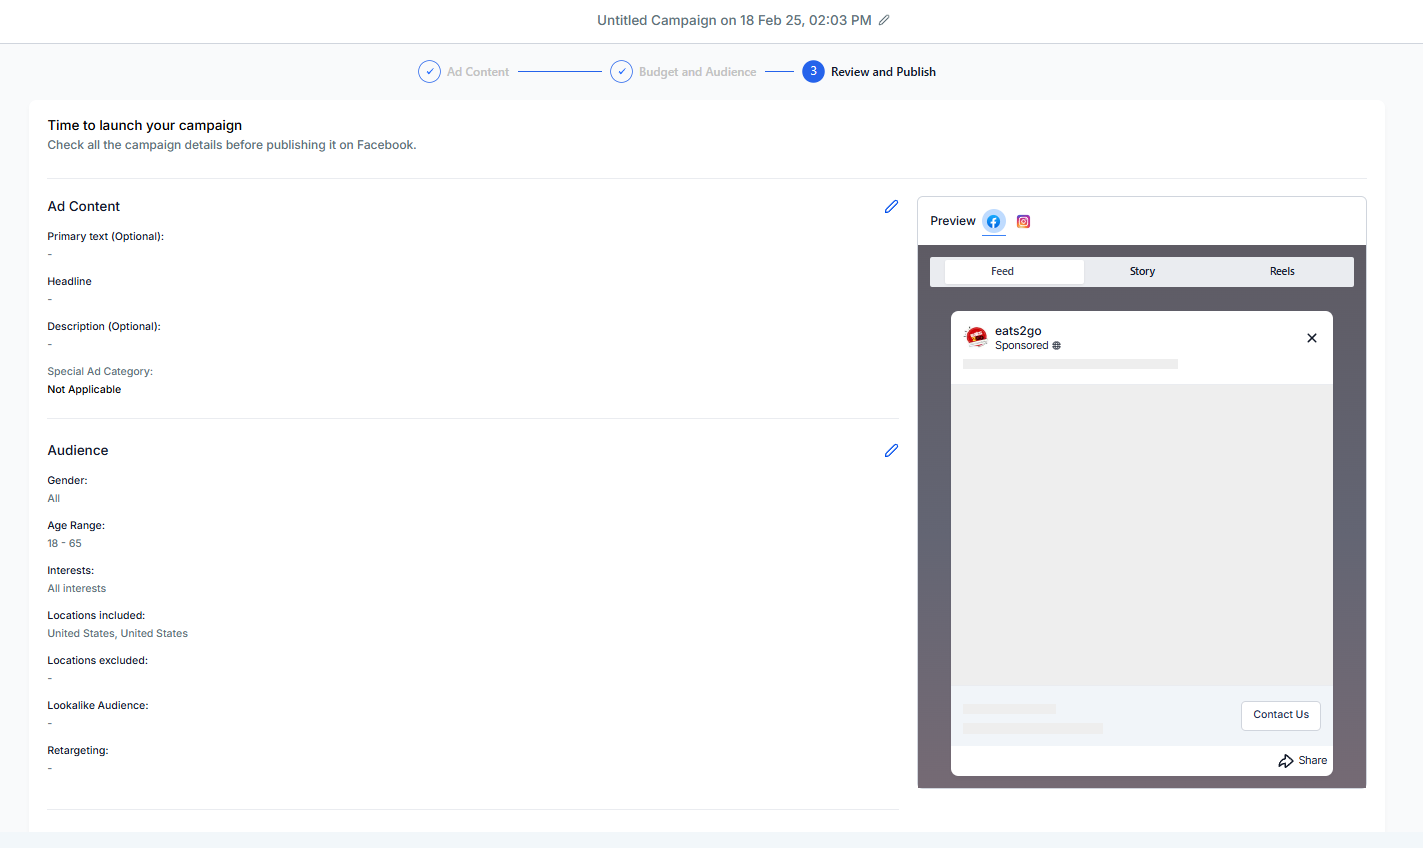Click the All interests value
The height and width of the screenshot is (848, 1423).
pos(77,589)
